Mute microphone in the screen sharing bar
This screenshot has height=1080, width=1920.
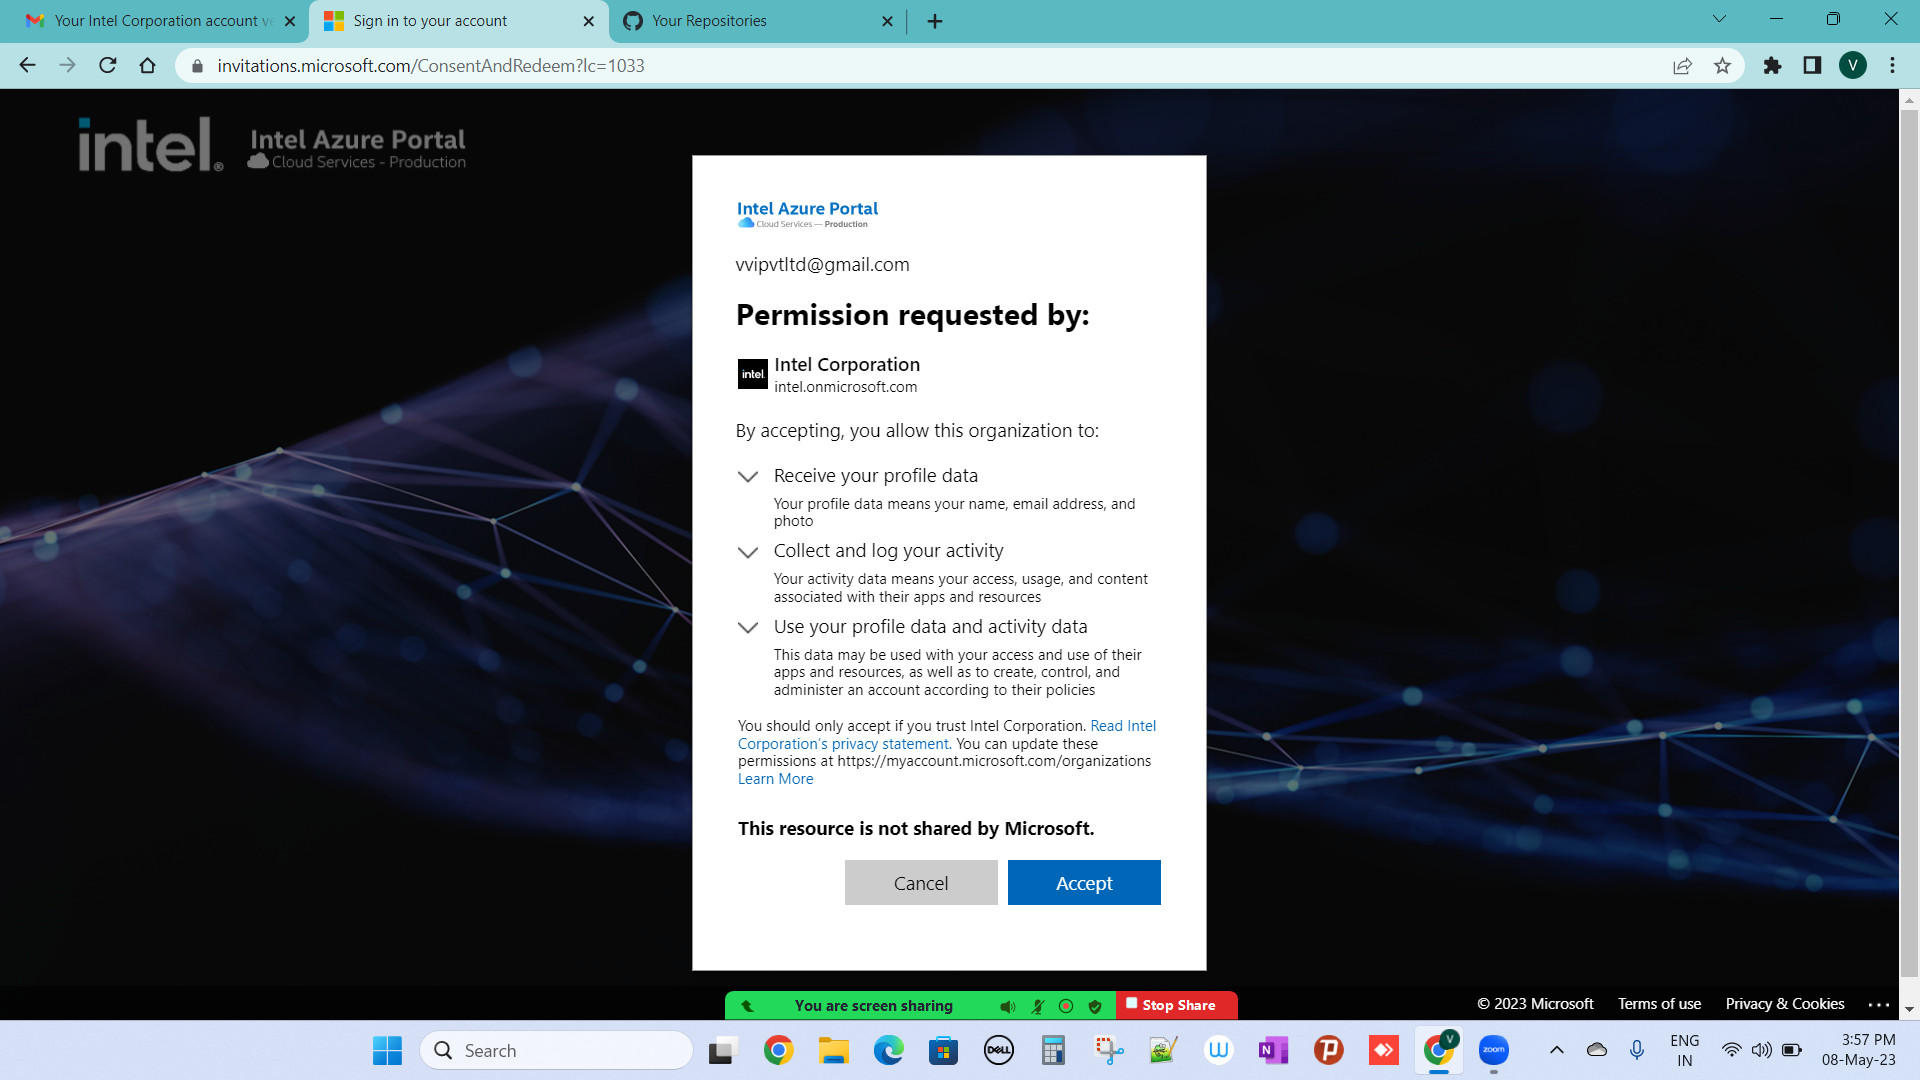coord(1038,1006)
